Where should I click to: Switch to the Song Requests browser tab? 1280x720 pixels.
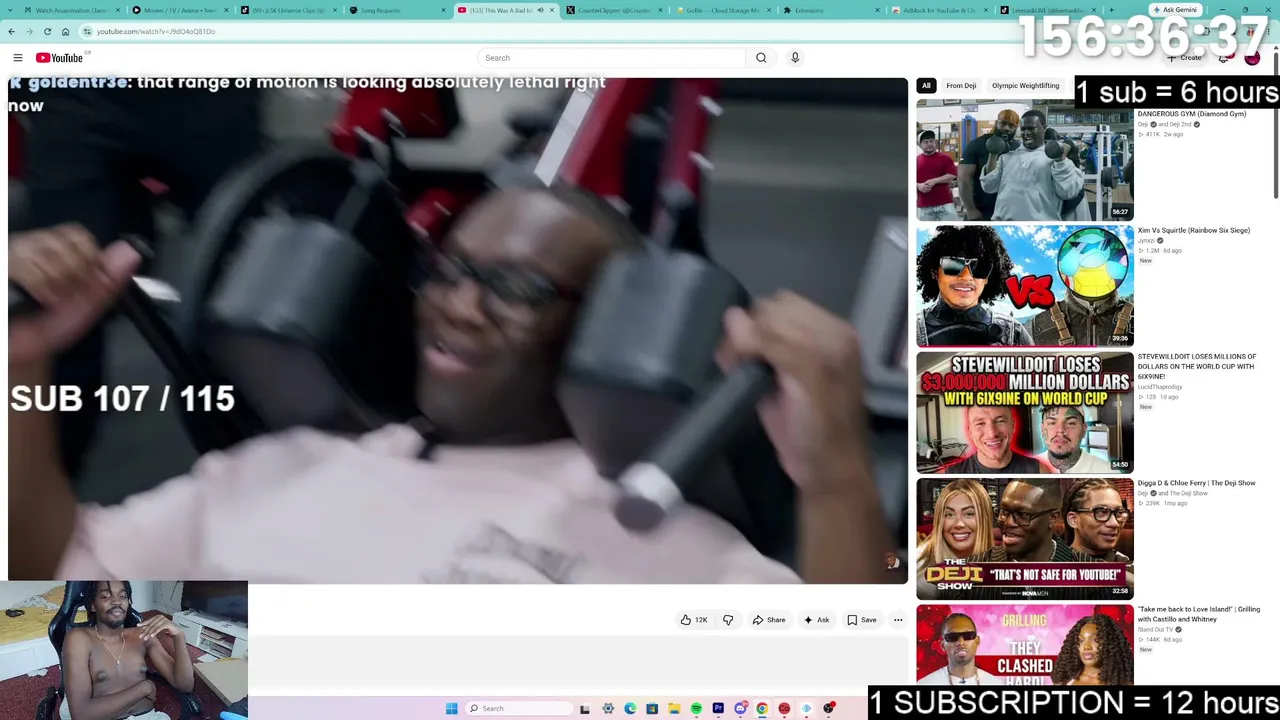click(x=395, y=10)
